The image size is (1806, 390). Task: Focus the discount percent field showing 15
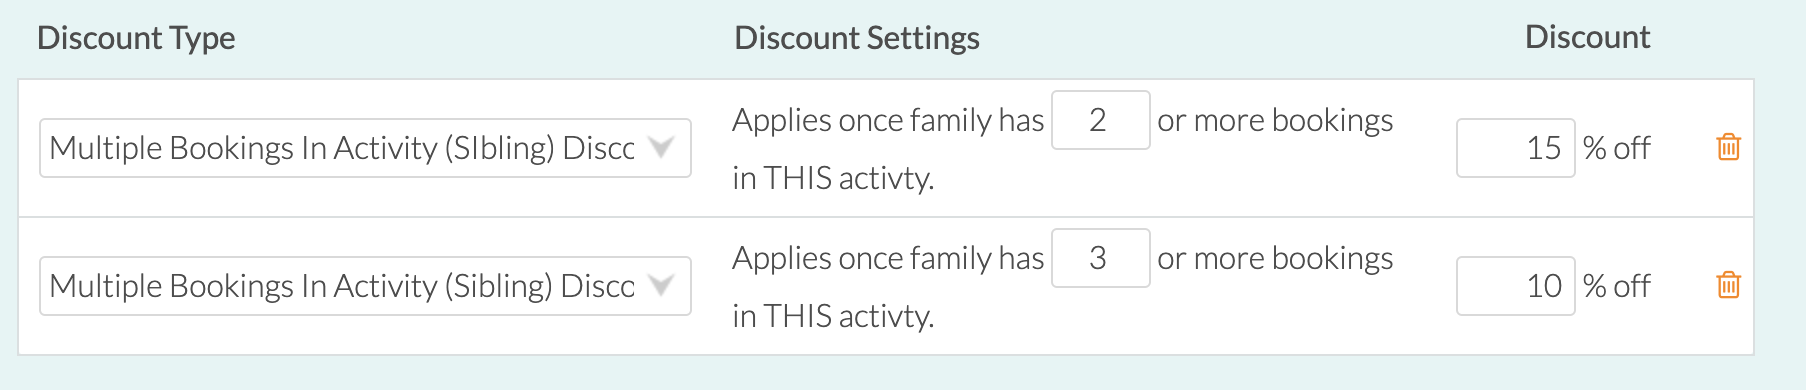click(x=1515, y=148)
